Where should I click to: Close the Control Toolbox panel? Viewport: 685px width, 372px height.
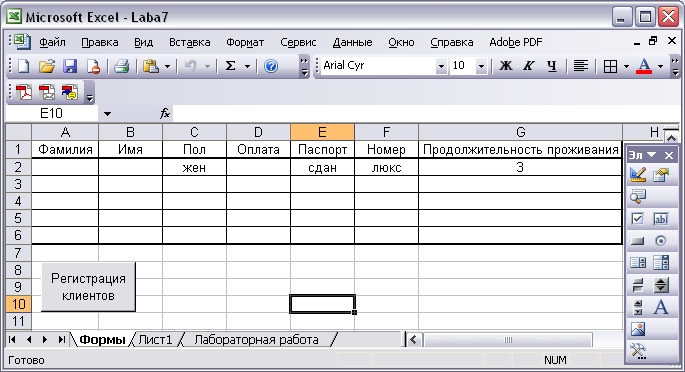(669, 155)
